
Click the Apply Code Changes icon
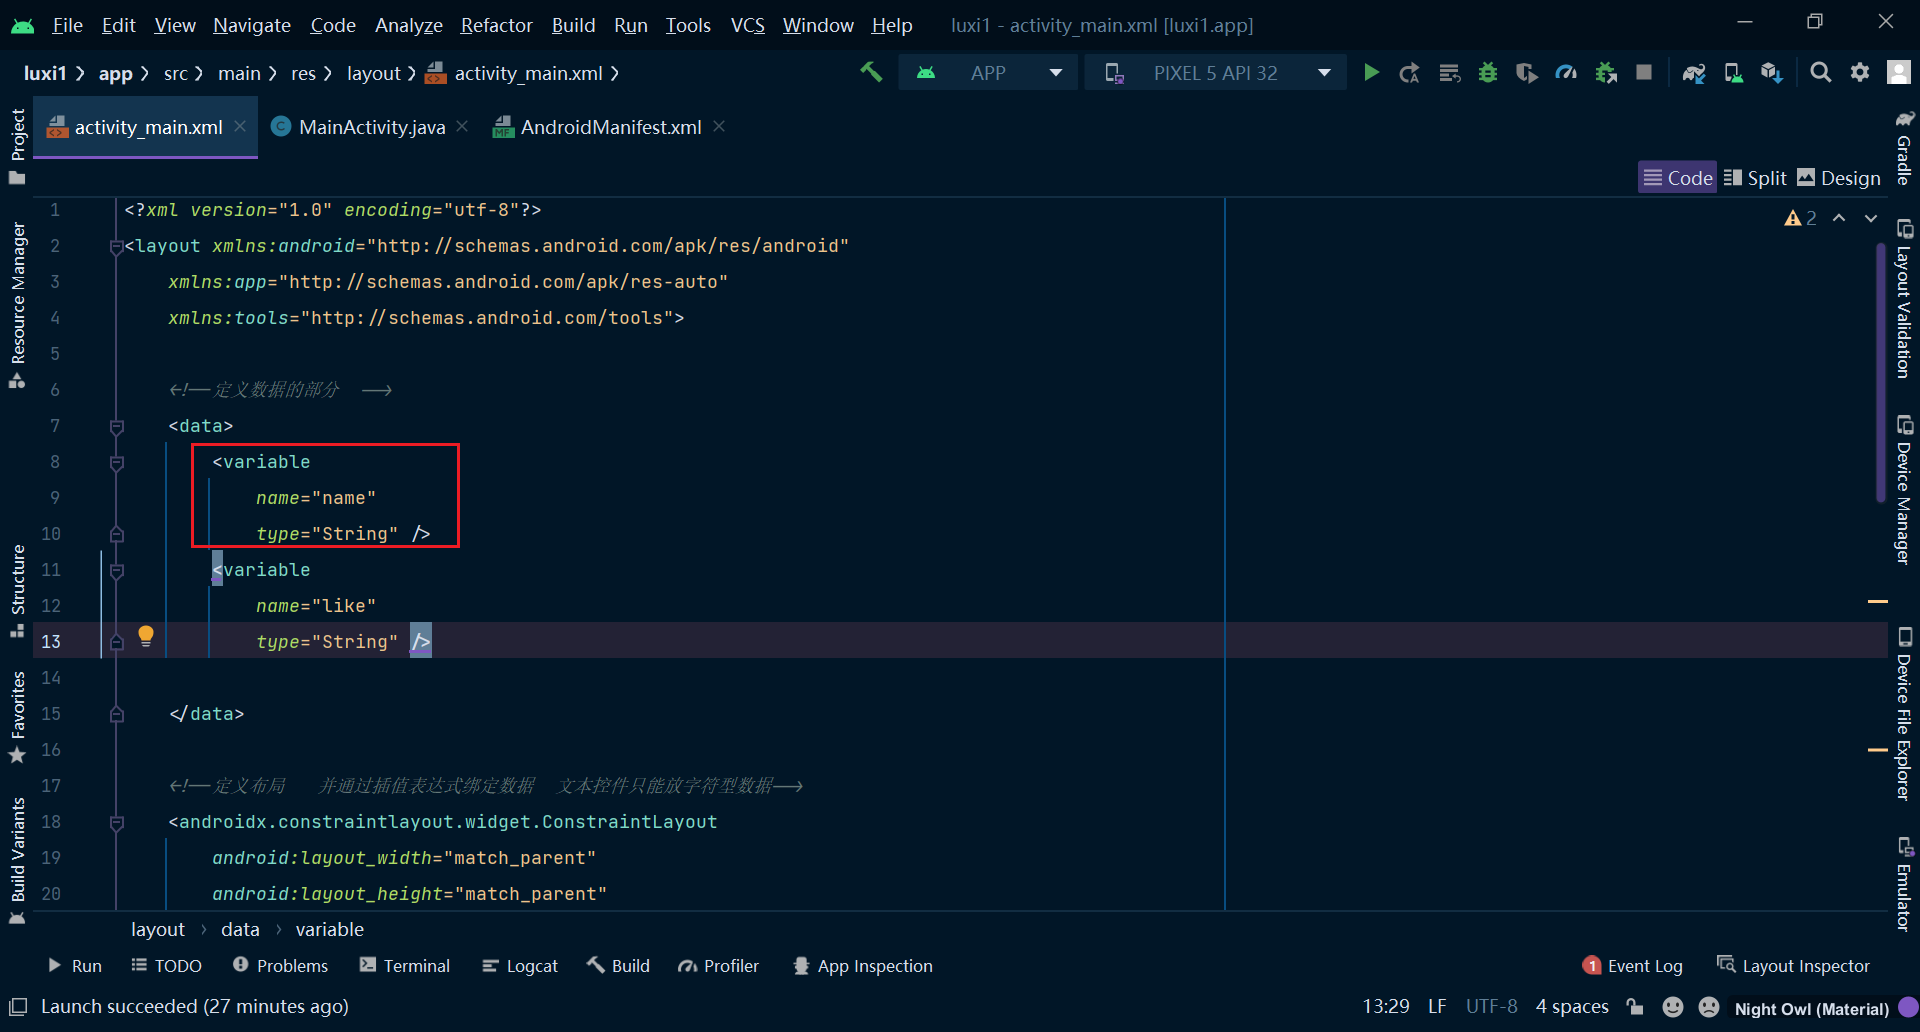pos(1449,72)
